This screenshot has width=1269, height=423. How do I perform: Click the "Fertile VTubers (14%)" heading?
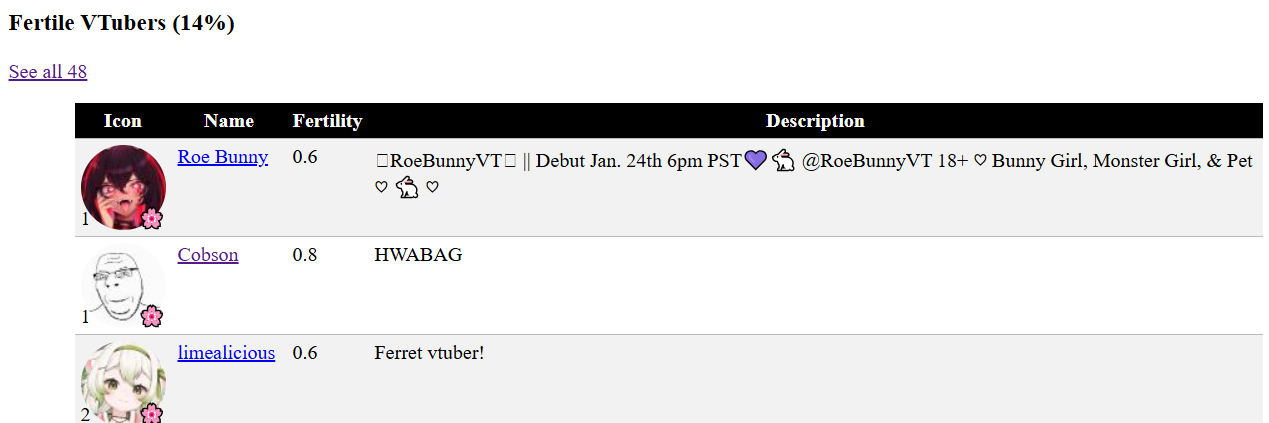coord(122,23)
